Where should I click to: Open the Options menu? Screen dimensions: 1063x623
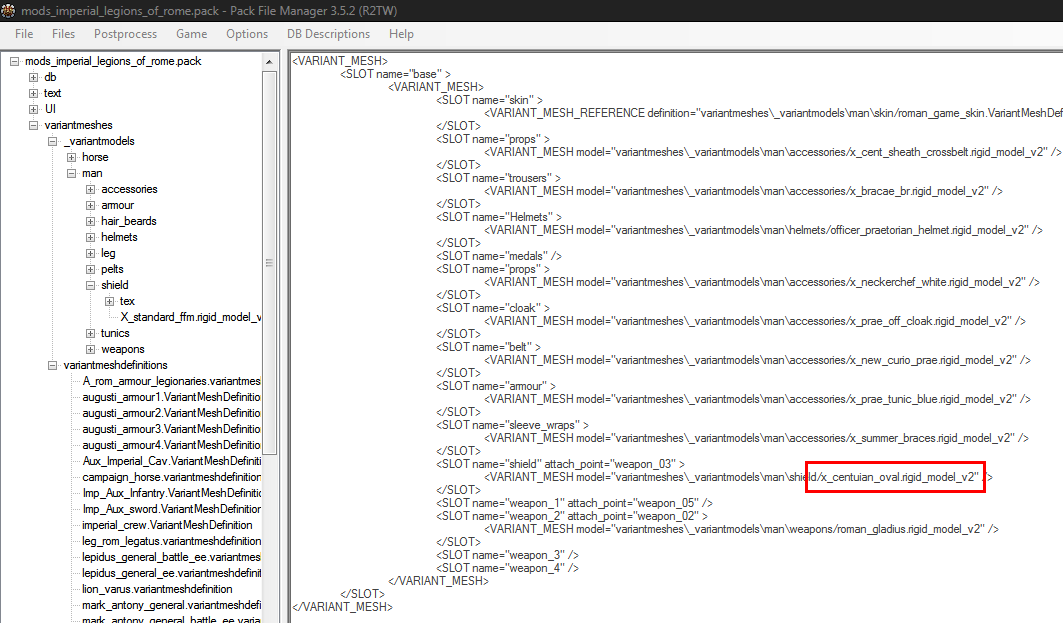coord(247,34)
